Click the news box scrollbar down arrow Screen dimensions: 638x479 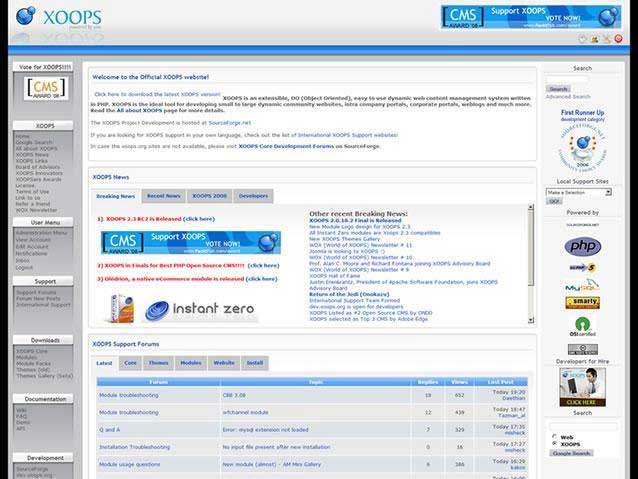point(531,320)
